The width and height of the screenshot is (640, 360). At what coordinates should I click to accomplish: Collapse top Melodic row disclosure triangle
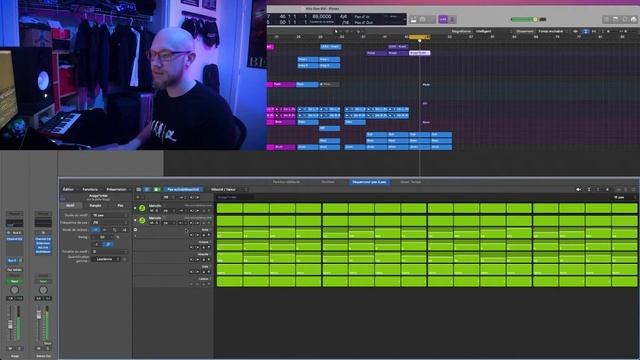pyautogui.click(x=135, y=208)
